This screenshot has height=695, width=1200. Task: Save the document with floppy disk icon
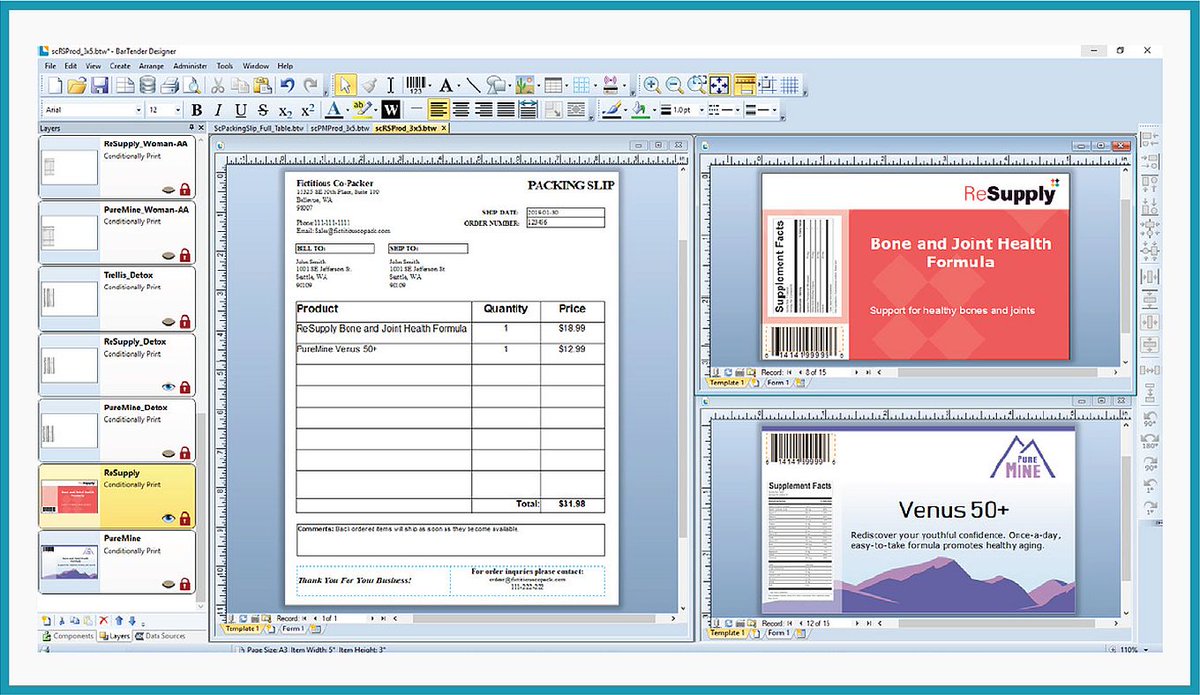pos(99,86)
